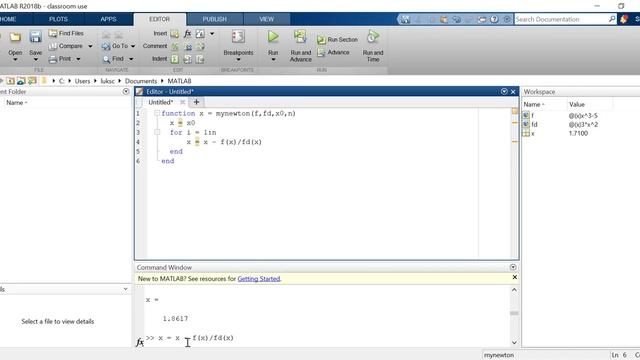Click the Compare files button
Viewport: 640px width, 360px height.
66,46
